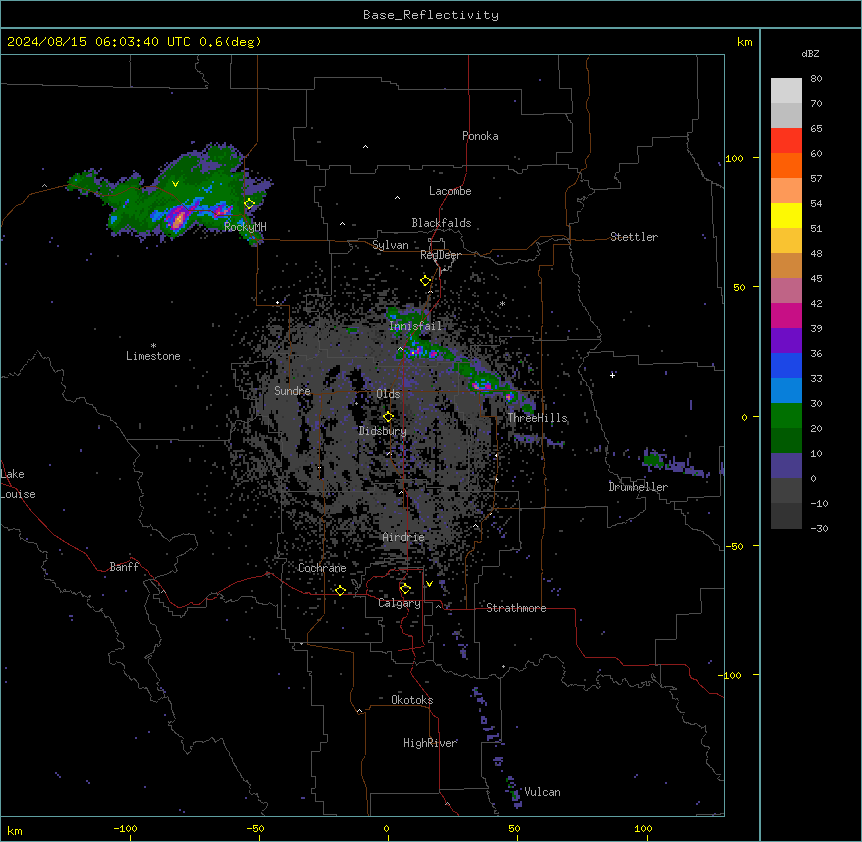Select the yellow V marker in the RockyMH storm
862x842 pixels.
click(x=175, y=184)
